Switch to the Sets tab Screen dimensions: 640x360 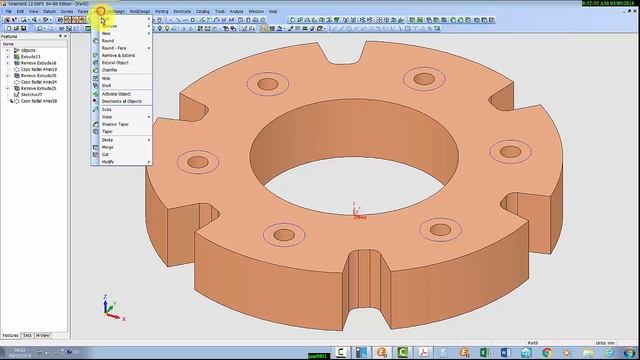coord(27,336)
